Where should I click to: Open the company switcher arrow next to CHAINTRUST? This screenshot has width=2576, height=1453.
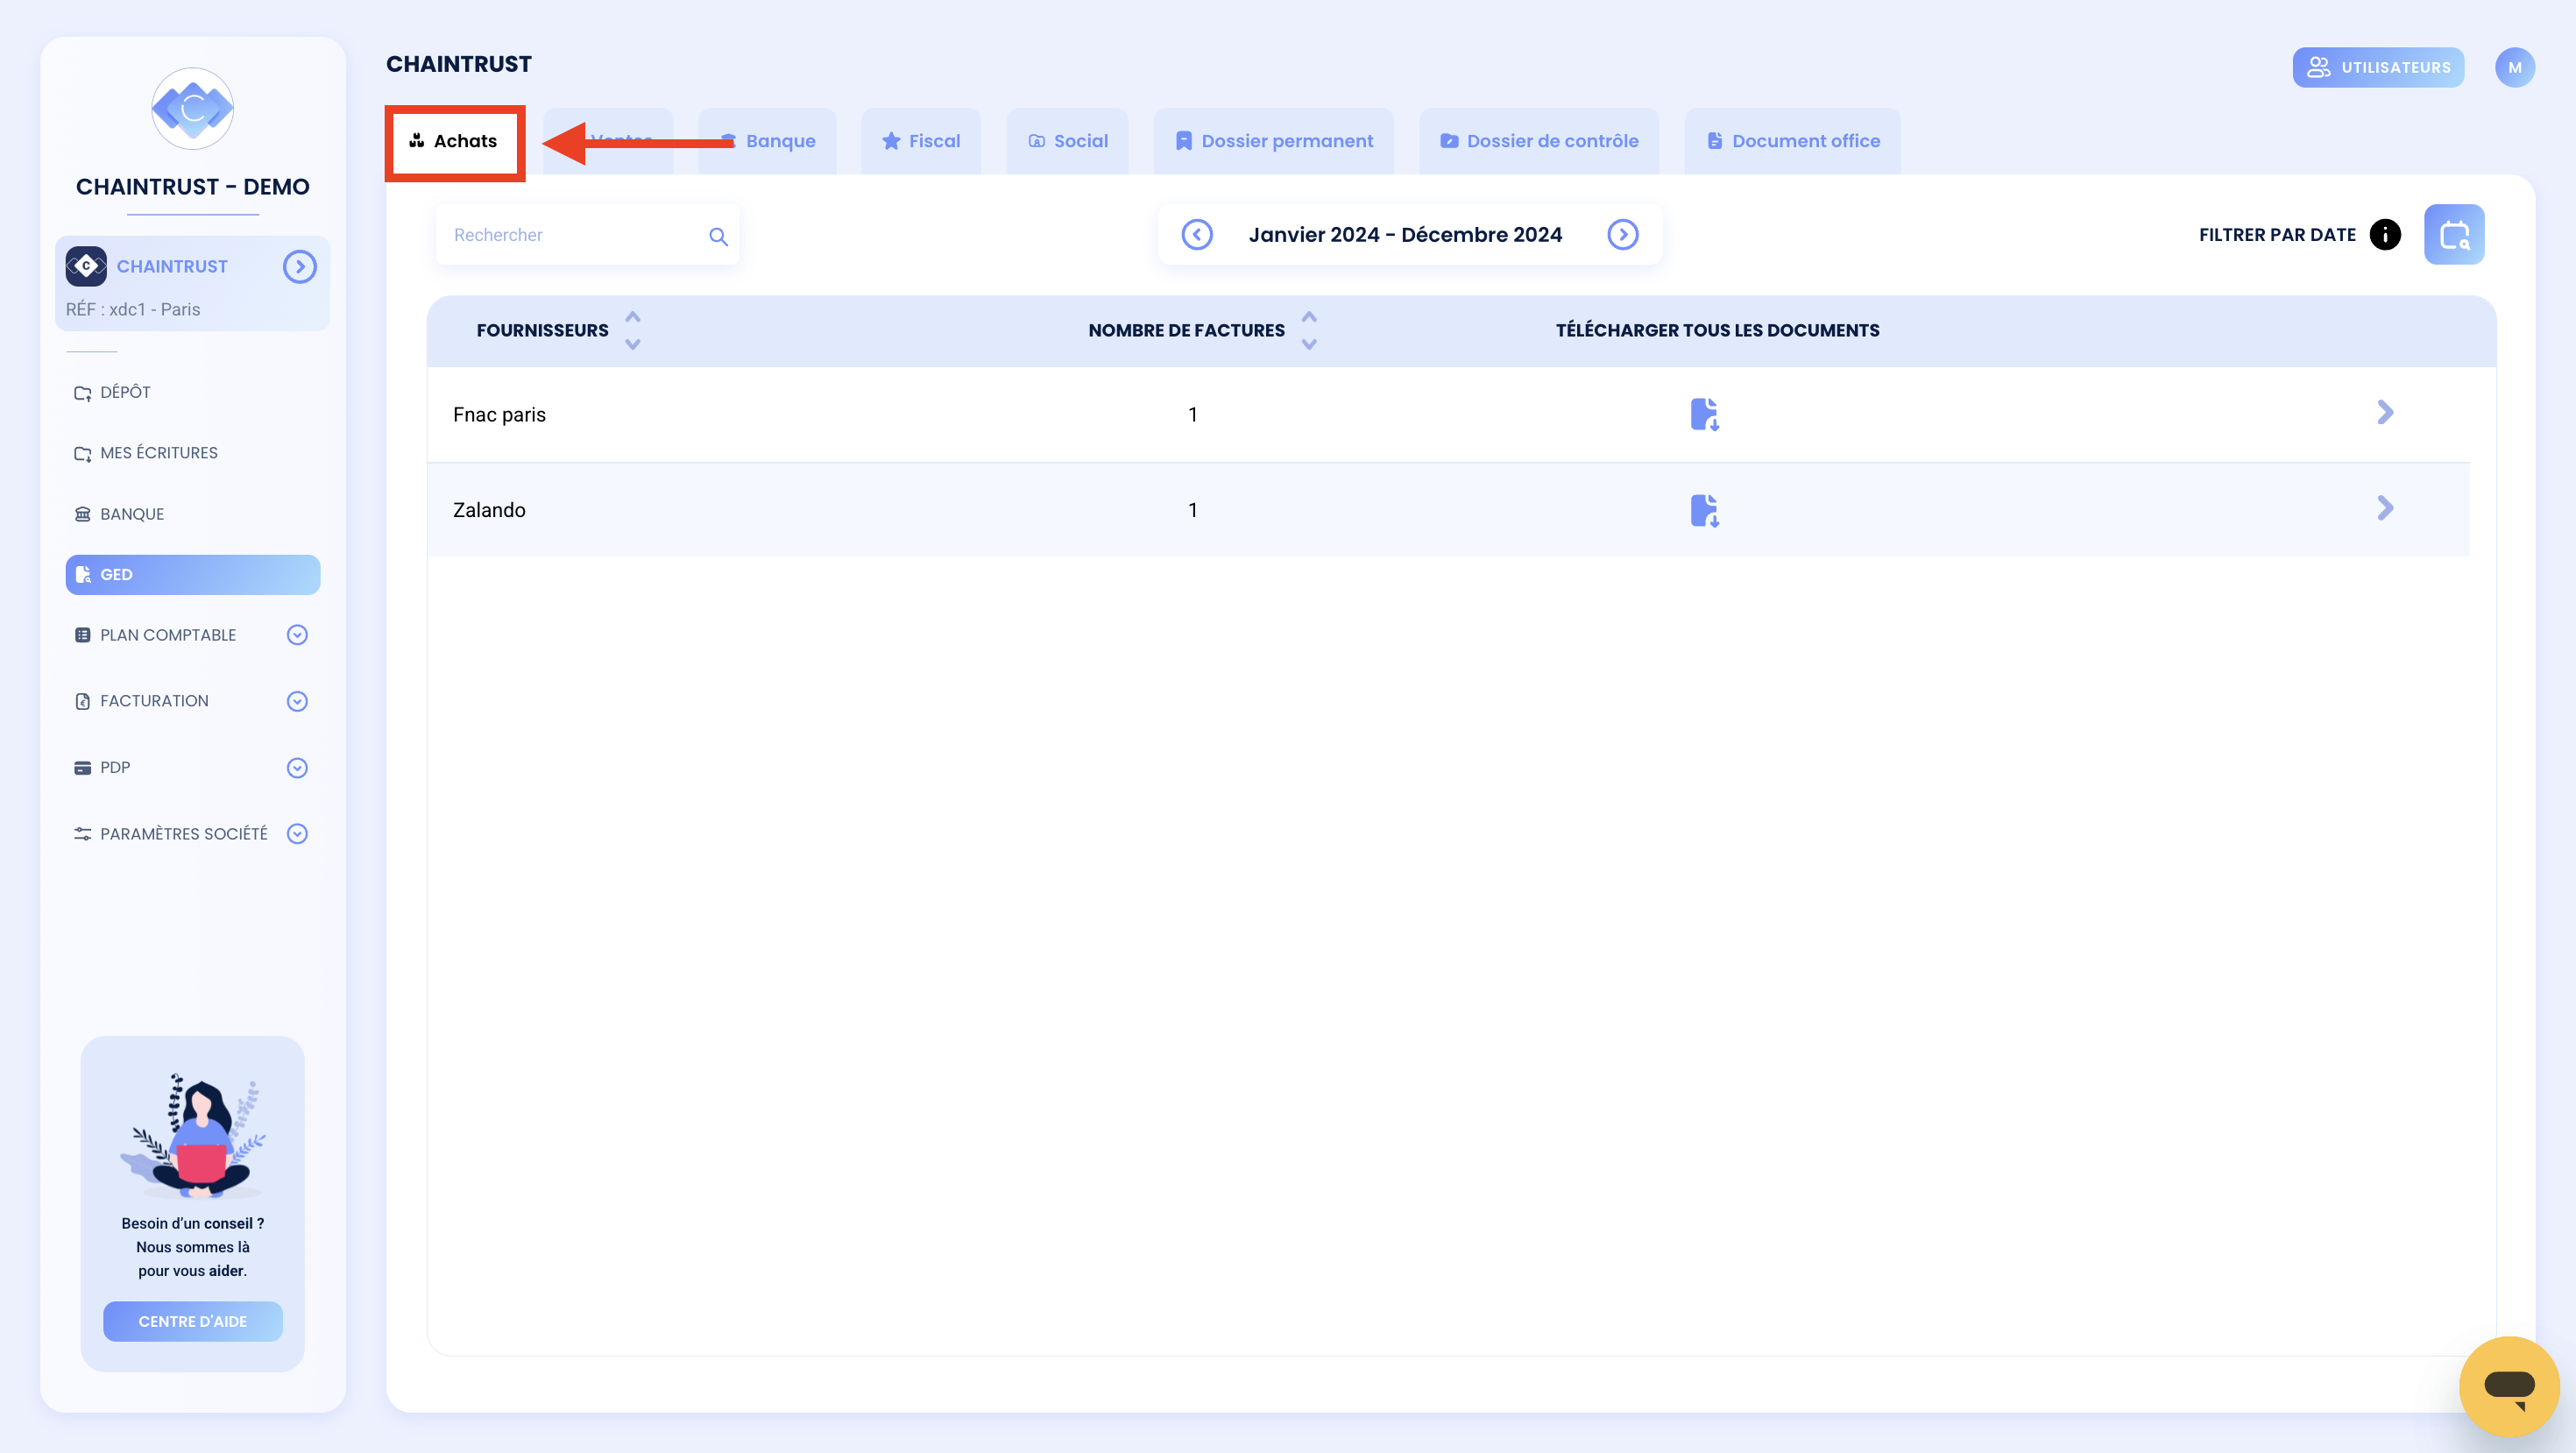(299, 267)
